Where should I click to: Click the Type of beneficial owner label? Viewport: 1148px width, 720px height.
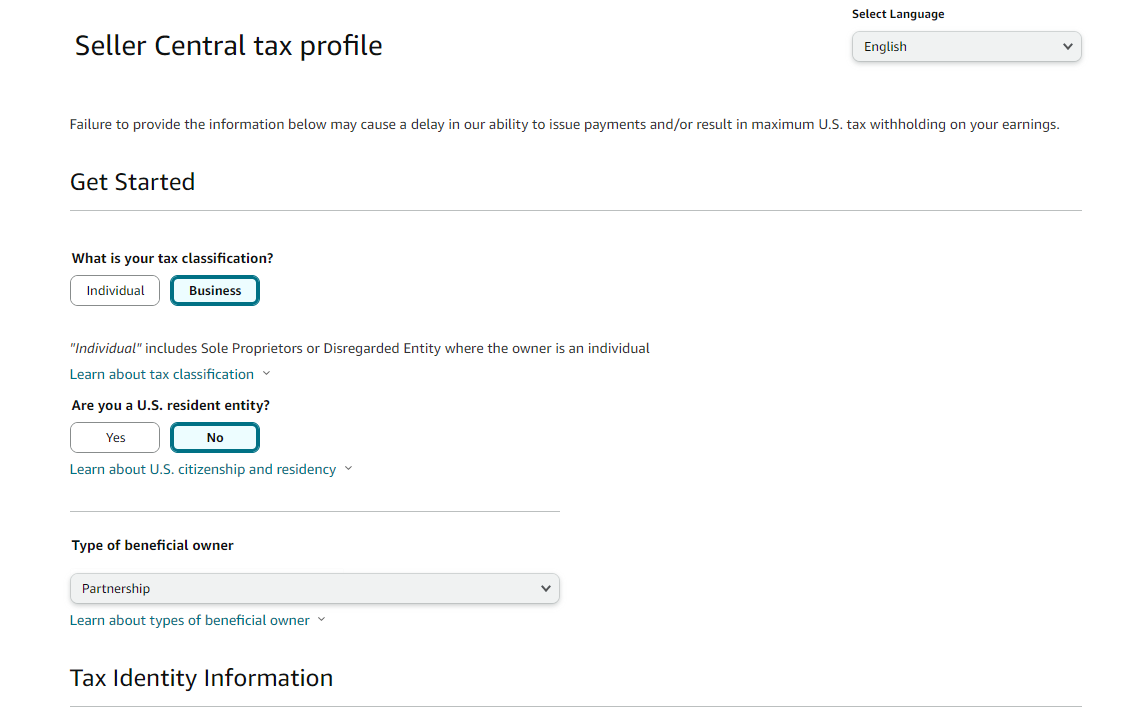[x=152, y=546]
